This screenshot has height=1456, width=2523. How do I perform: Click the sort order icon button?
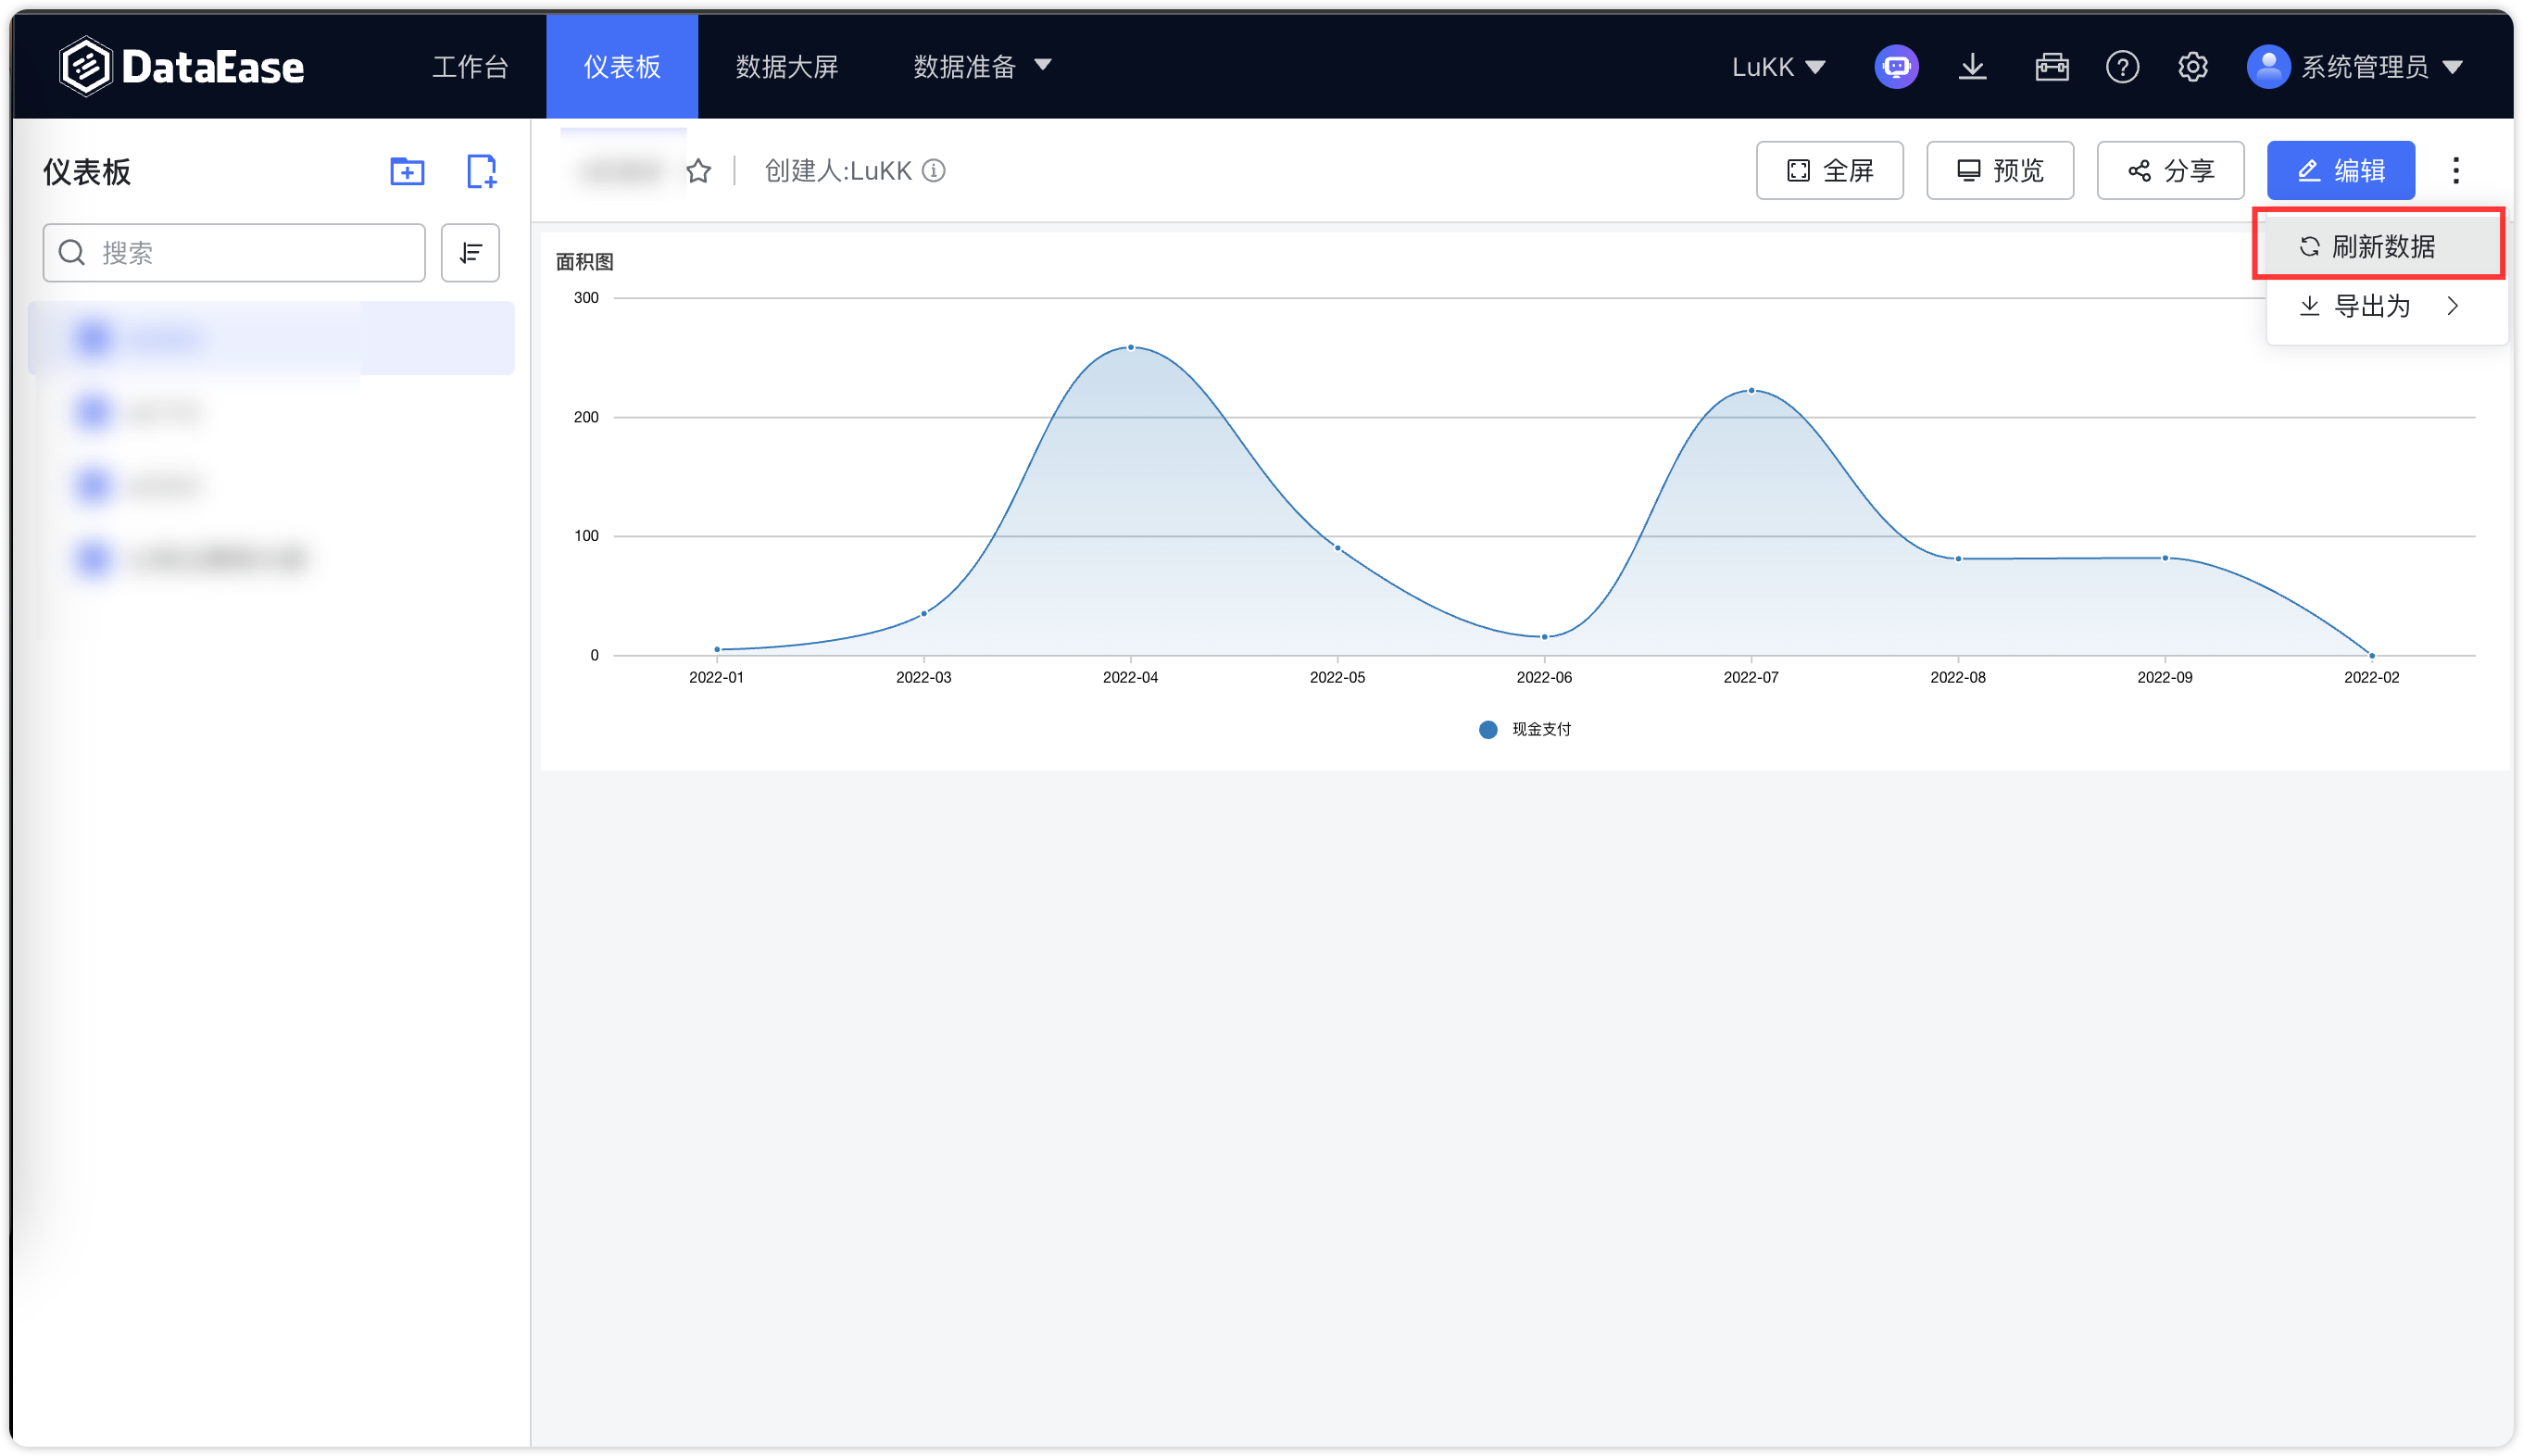pos(470,252)
